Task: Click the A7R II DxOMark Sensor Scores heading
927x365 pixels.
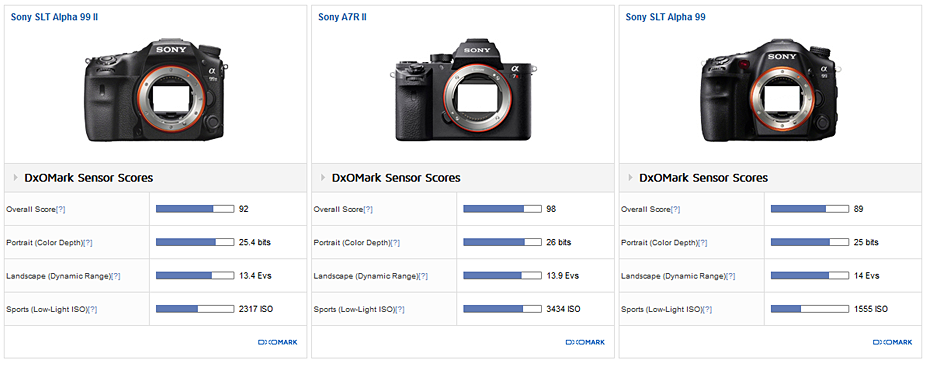Action: coord(396,177)
